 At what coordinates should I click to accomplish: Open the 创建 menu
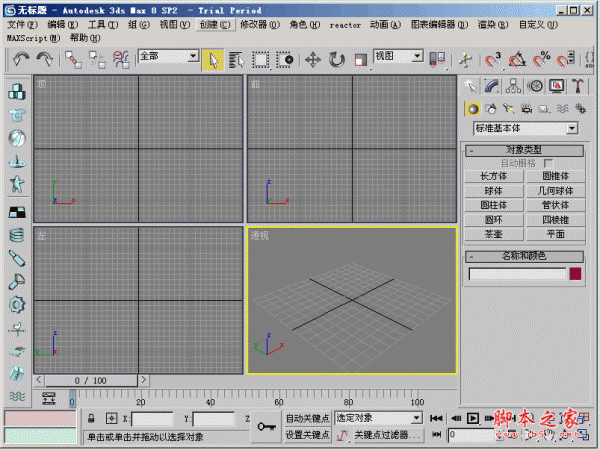coord(214,25)
